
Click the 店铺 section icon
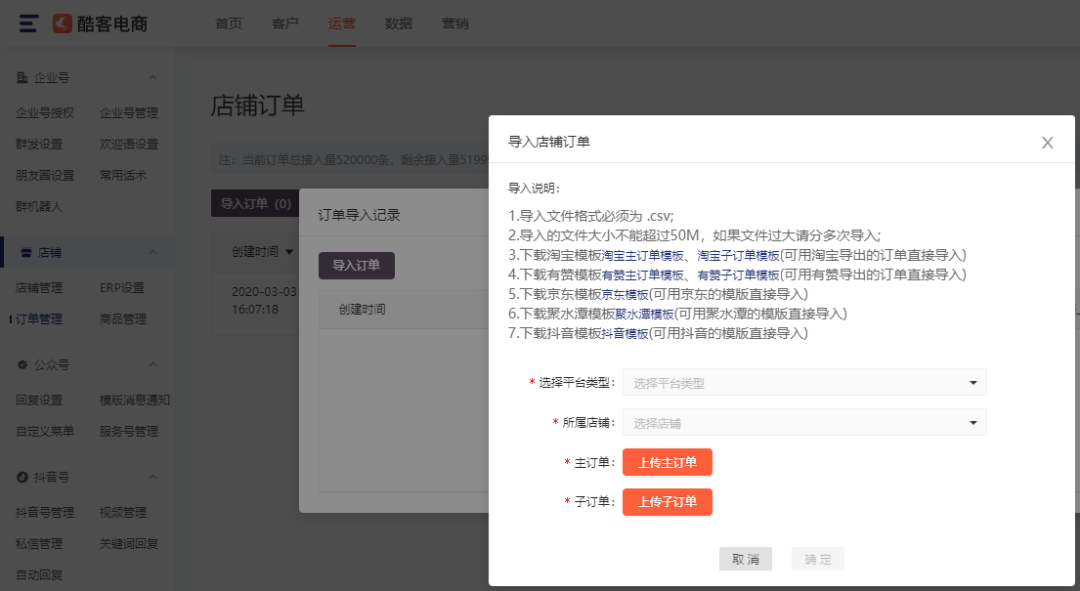coord(26,253)
